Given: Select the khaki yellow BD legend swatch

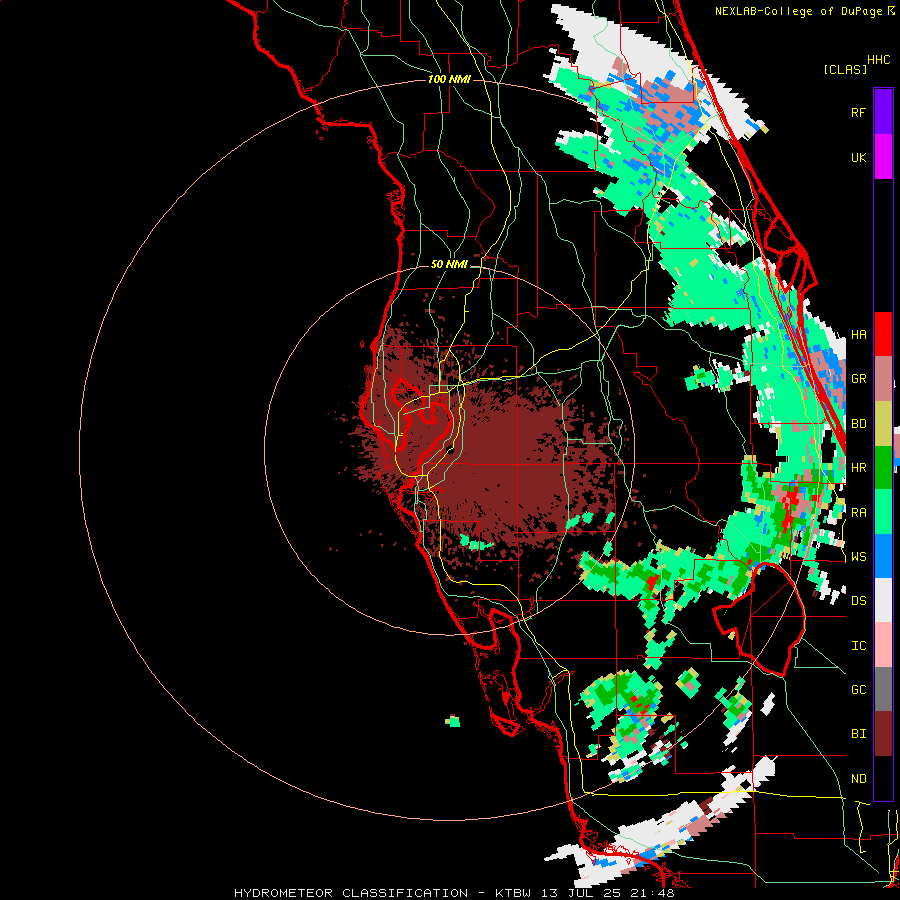Looking at the screenshot, I should coord(883,424).
